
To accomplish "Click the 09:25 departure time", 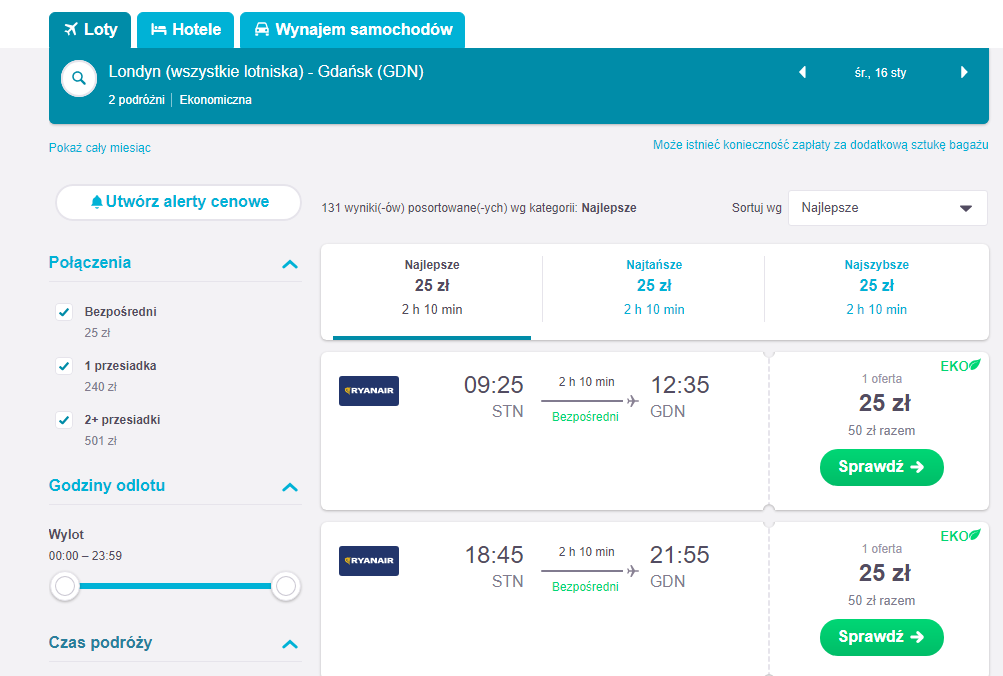I will pos(494,385).
